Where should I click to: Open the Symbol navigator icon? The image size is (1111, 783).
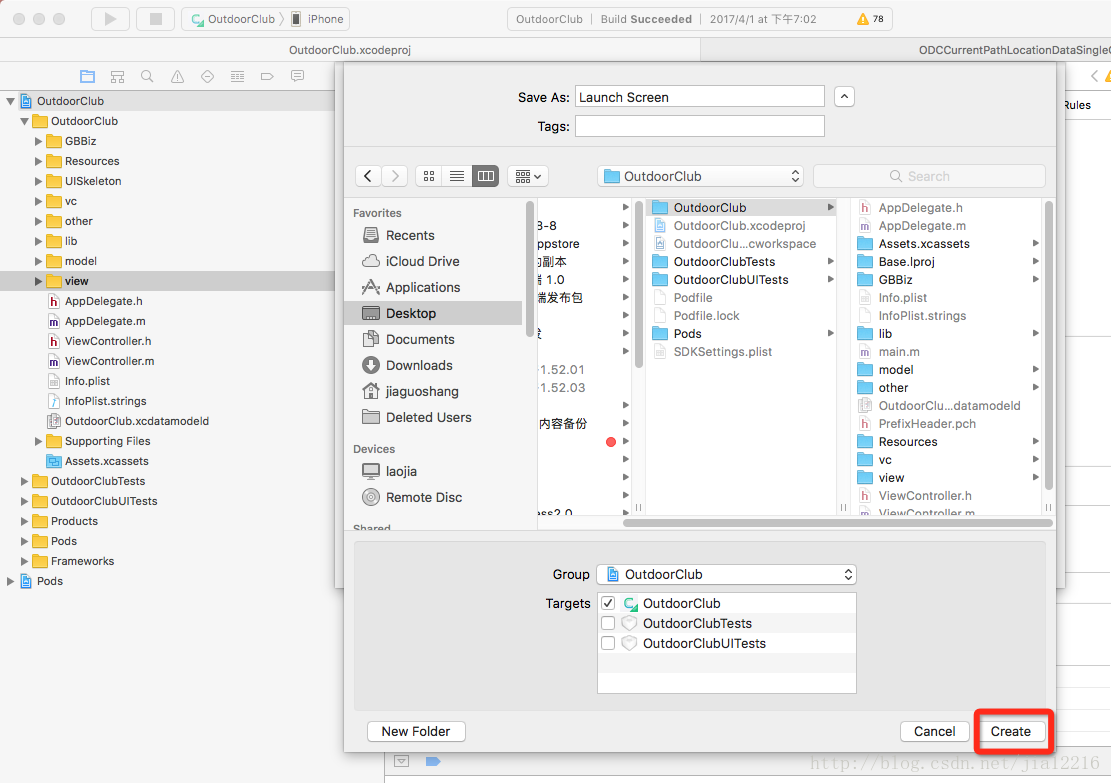coord(118,77)
